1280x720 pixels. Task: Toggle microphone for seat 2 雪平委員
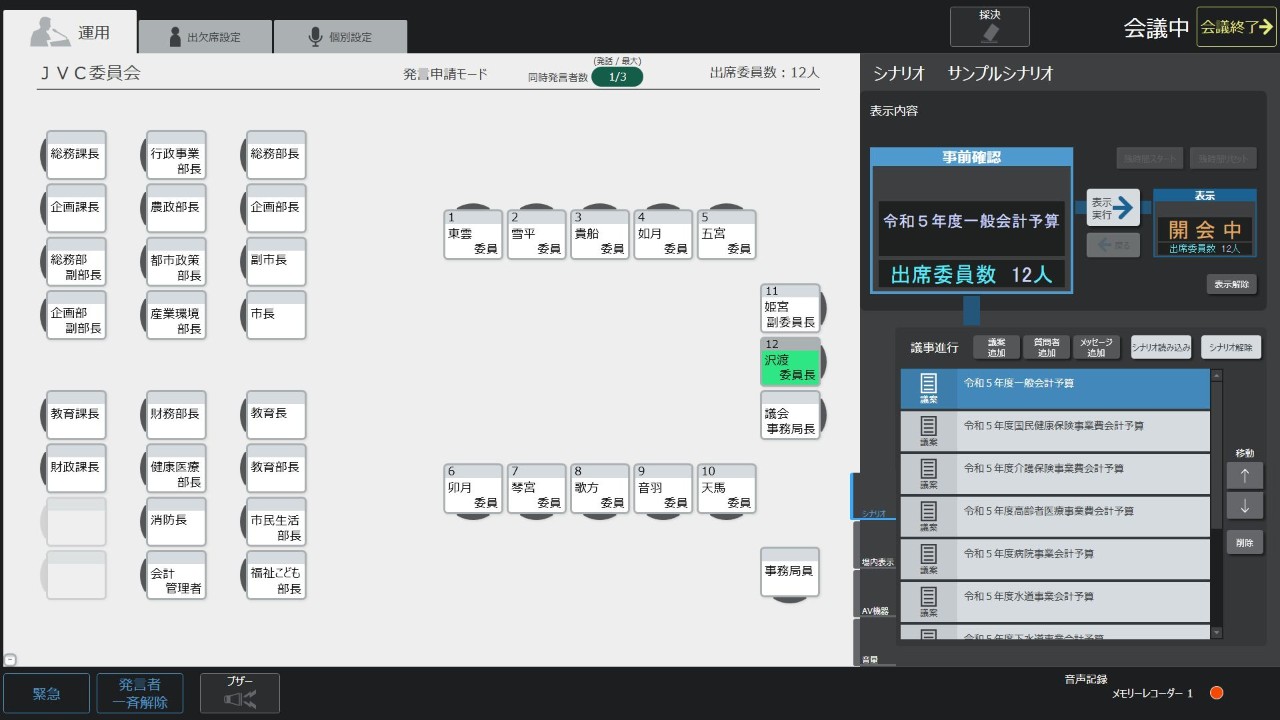point(537,234)
